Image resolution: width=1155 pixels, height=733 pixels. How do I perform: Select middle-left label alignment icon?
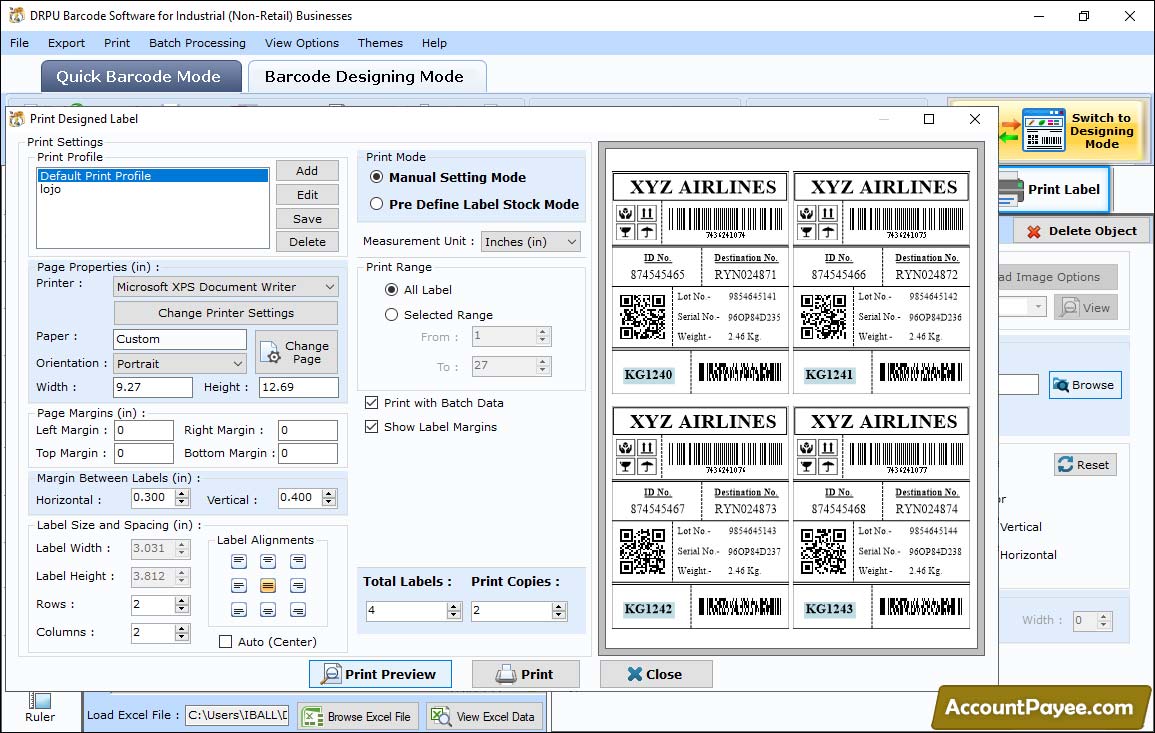(239, 586)
